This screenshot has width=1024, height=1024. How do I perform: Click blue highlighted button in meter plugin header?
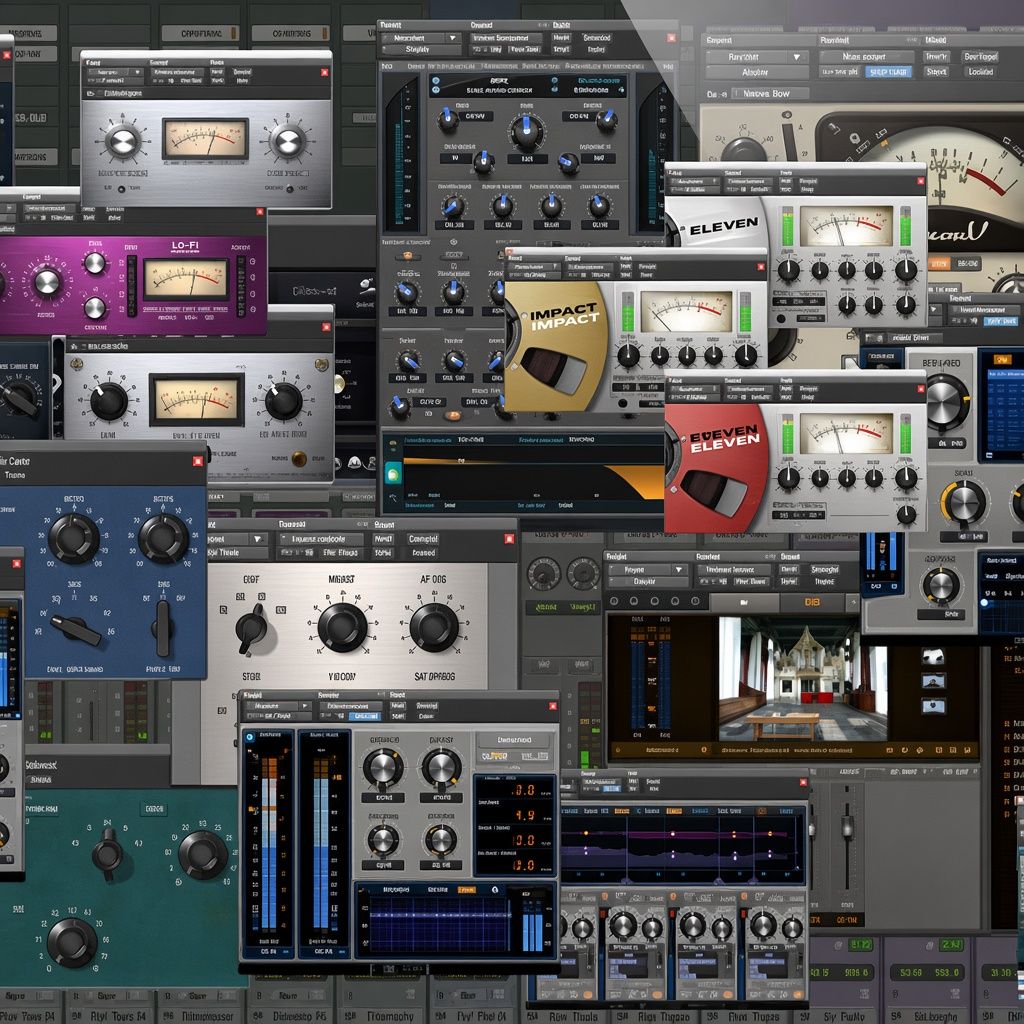tap(365, 716)
